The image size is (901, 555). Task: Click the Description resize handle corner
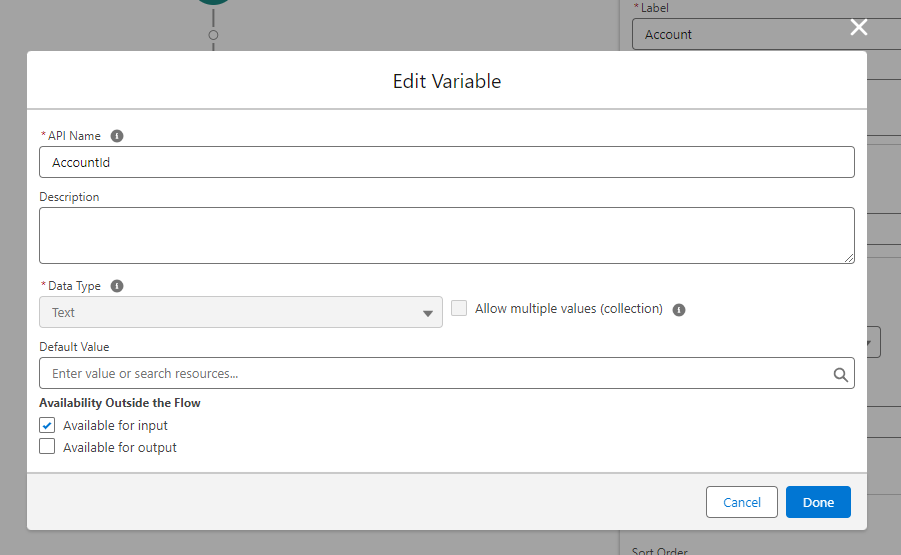pos(849,258)
